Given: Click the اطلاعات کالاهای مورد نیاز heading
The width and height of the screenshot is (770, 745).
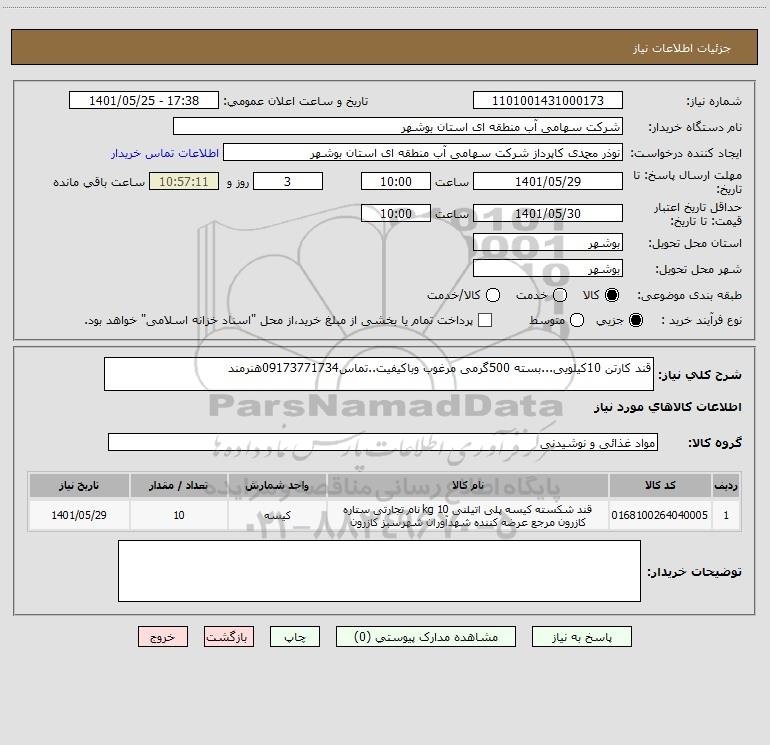Looking at the screenshot, I should [x=667, y=407].
